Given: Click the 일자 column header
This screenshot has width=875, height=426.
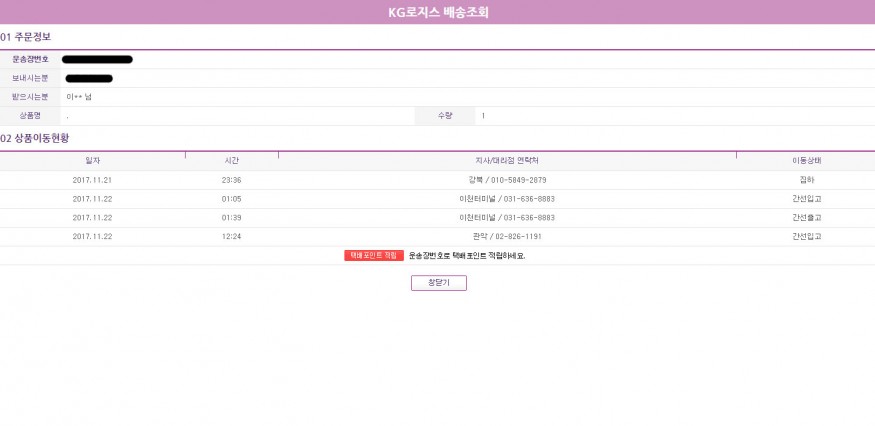Looking at the screenshot, I should coord(93,160).
